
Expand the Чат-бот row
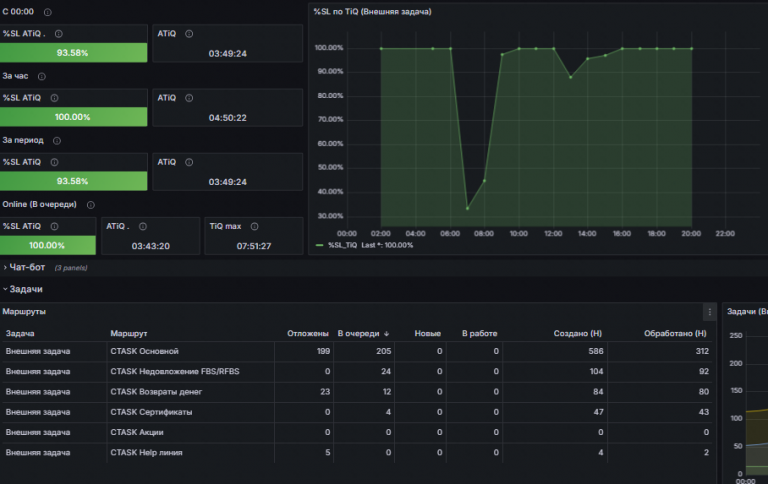click(x=27, y=267)
